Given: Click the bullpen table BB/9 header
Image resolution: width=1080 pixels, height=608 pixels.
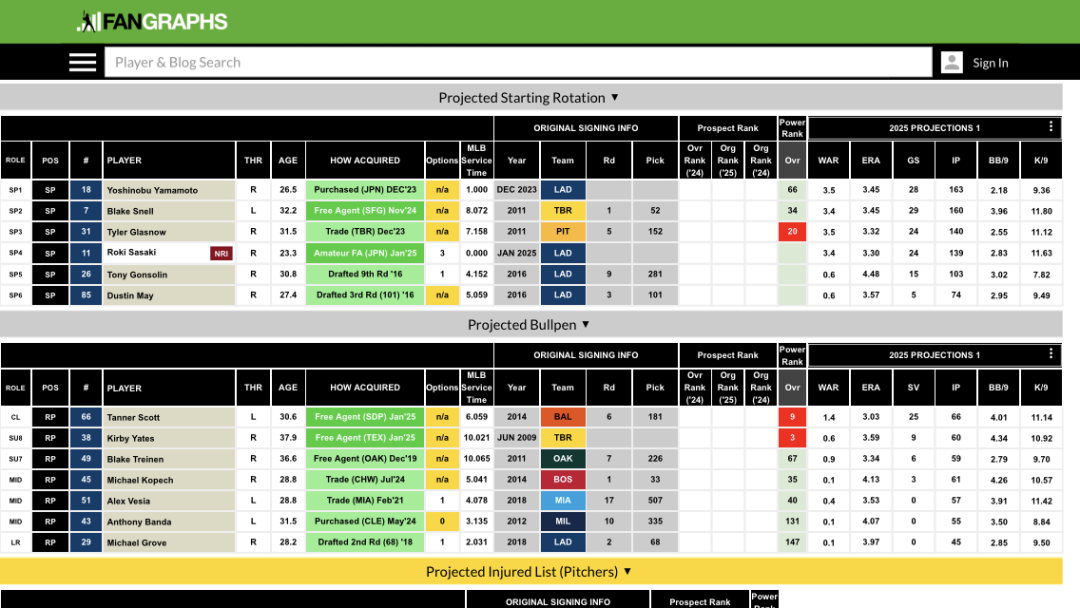Looking at the screenshot, I should click(x=999, y=388).
